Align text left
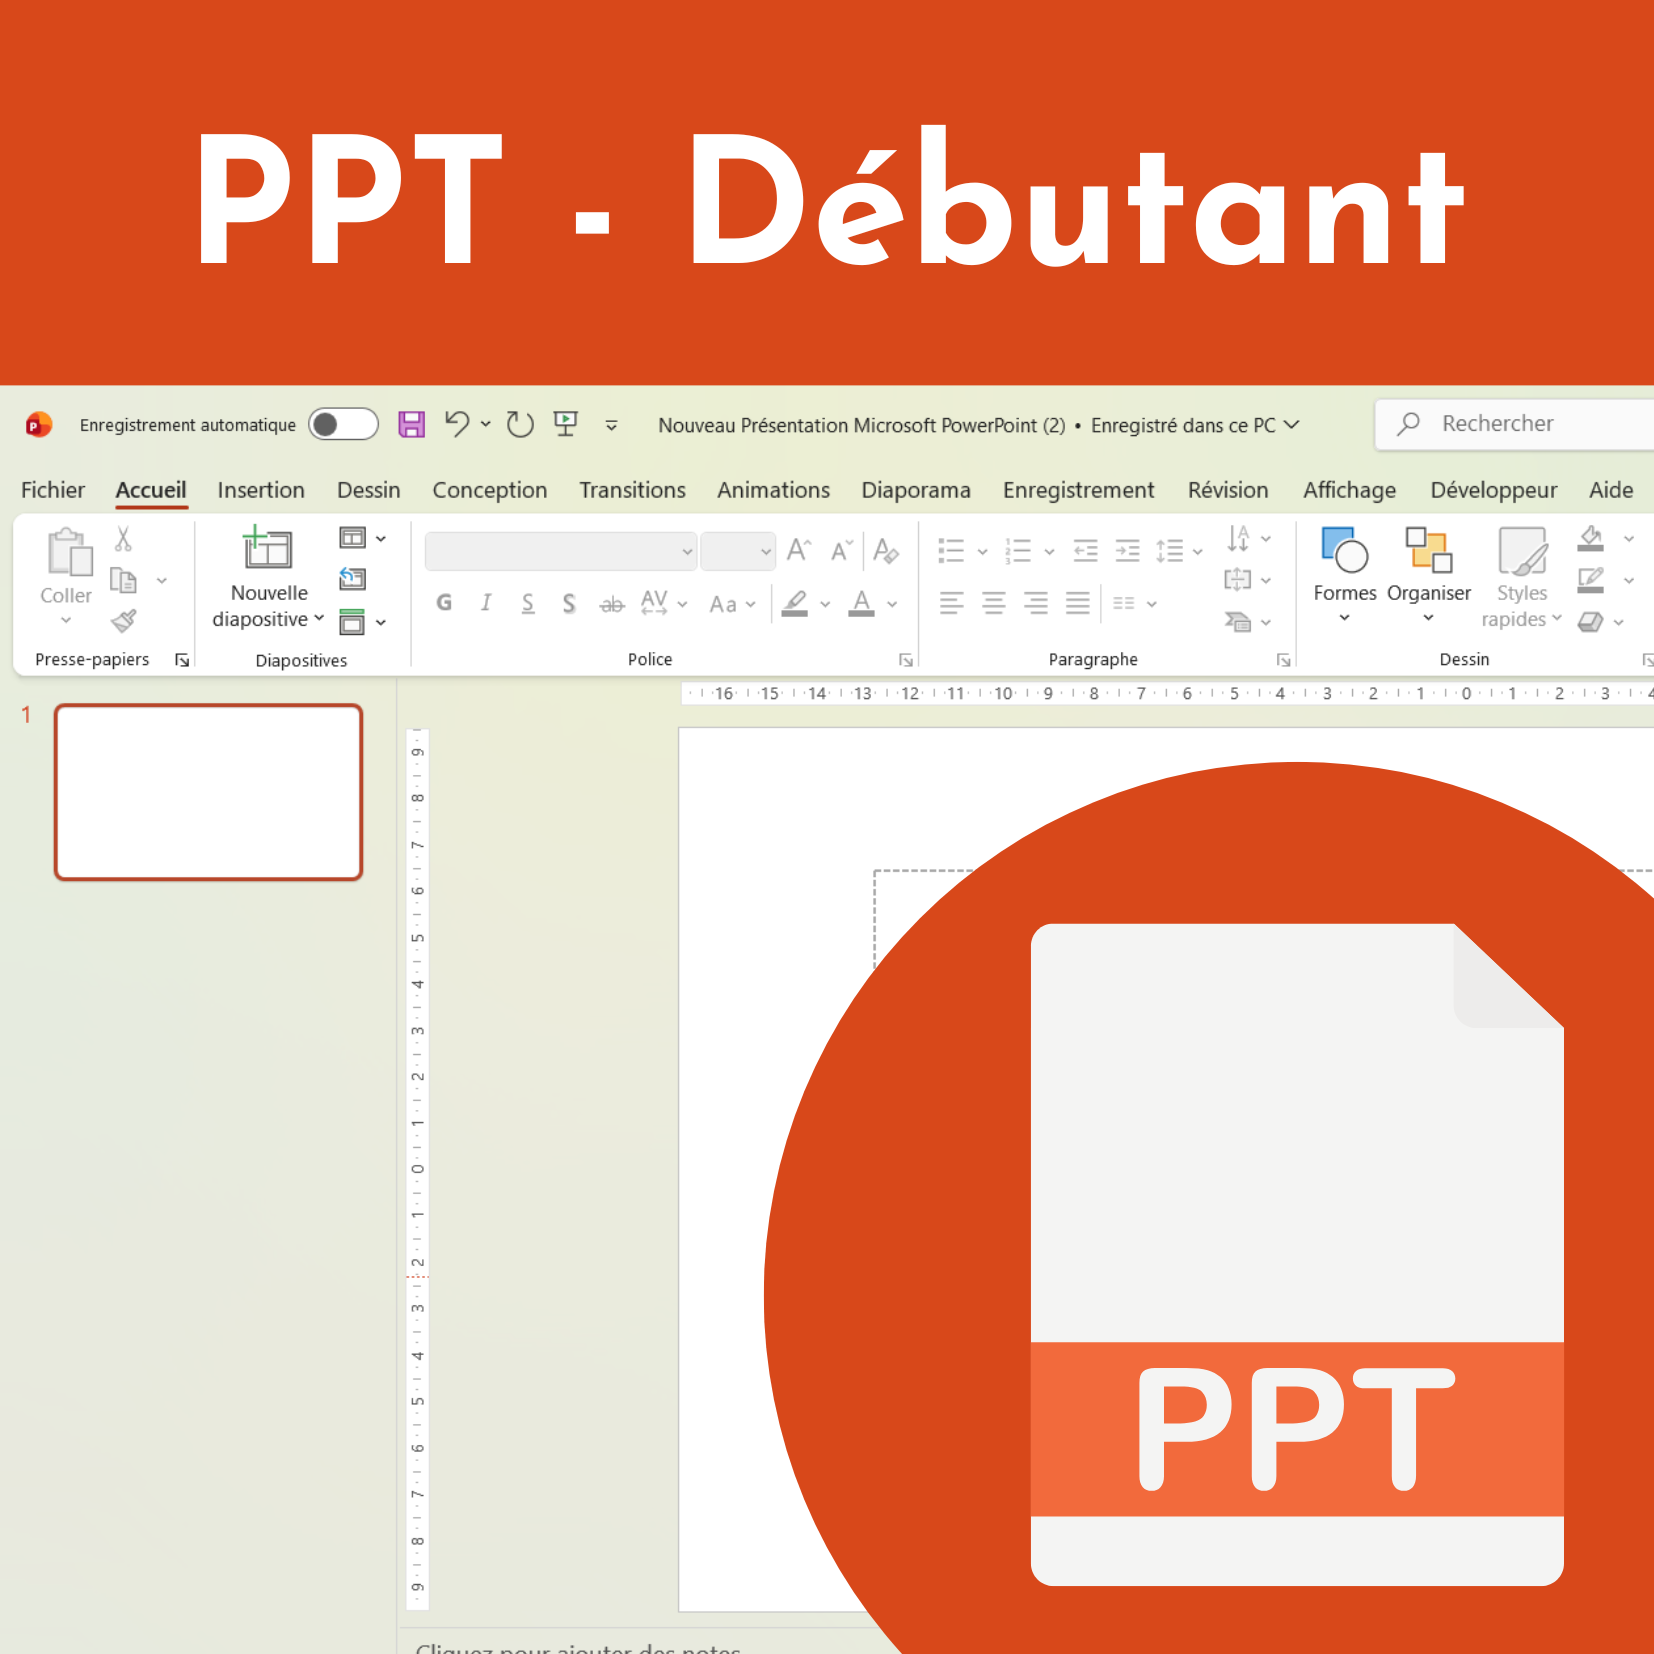Viewport: 1654px width, 1654px height. click(951, 603)
